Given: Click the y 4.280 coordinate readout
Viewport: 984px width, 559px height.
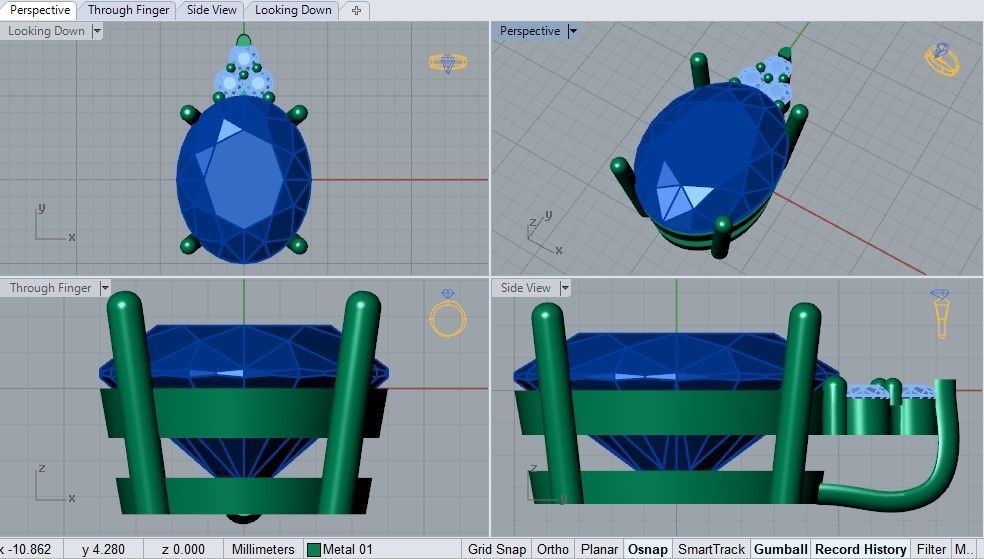Looking at the screenshot, I should [103, 550].
